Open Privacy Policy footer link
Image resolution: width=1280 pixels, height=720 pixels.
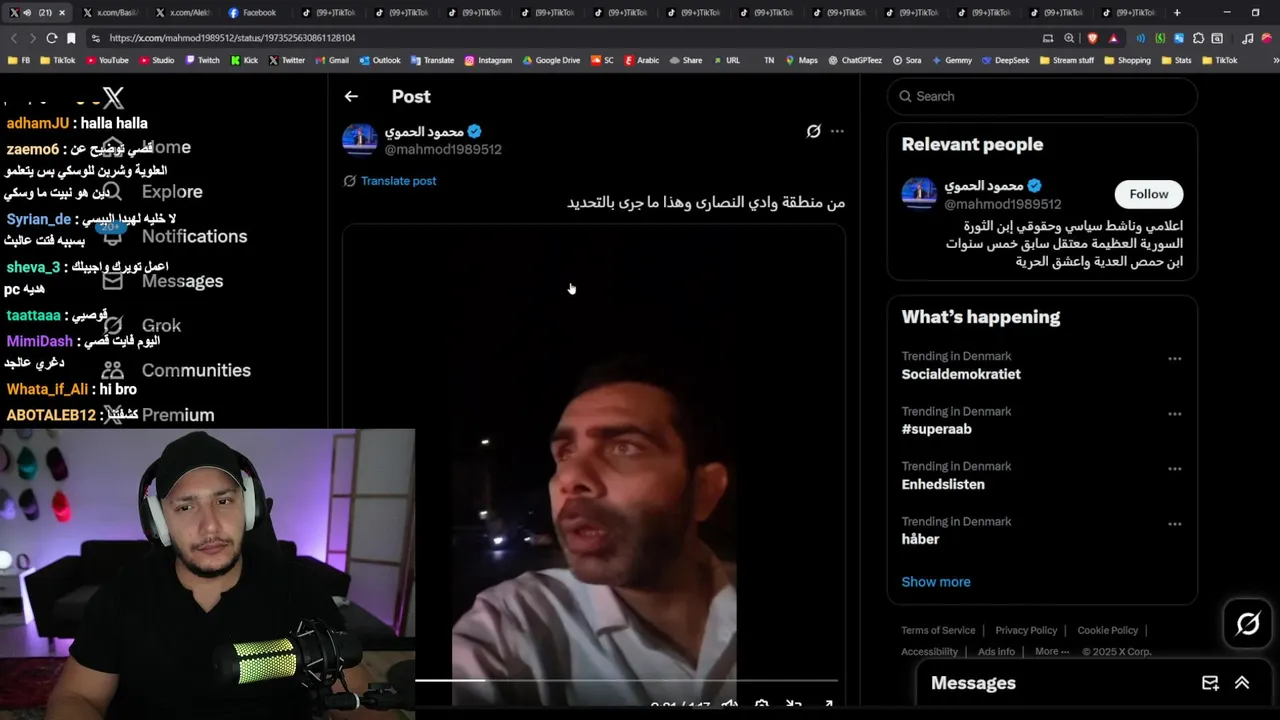1026,630
